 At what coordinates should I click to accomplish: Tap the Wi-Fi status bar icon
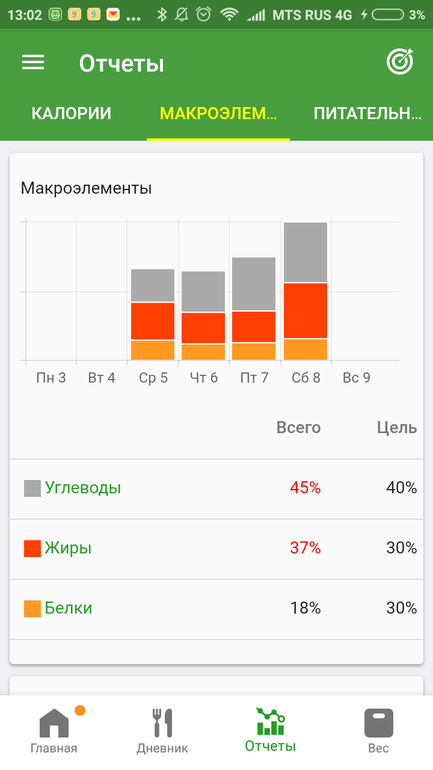click(229, 14)
